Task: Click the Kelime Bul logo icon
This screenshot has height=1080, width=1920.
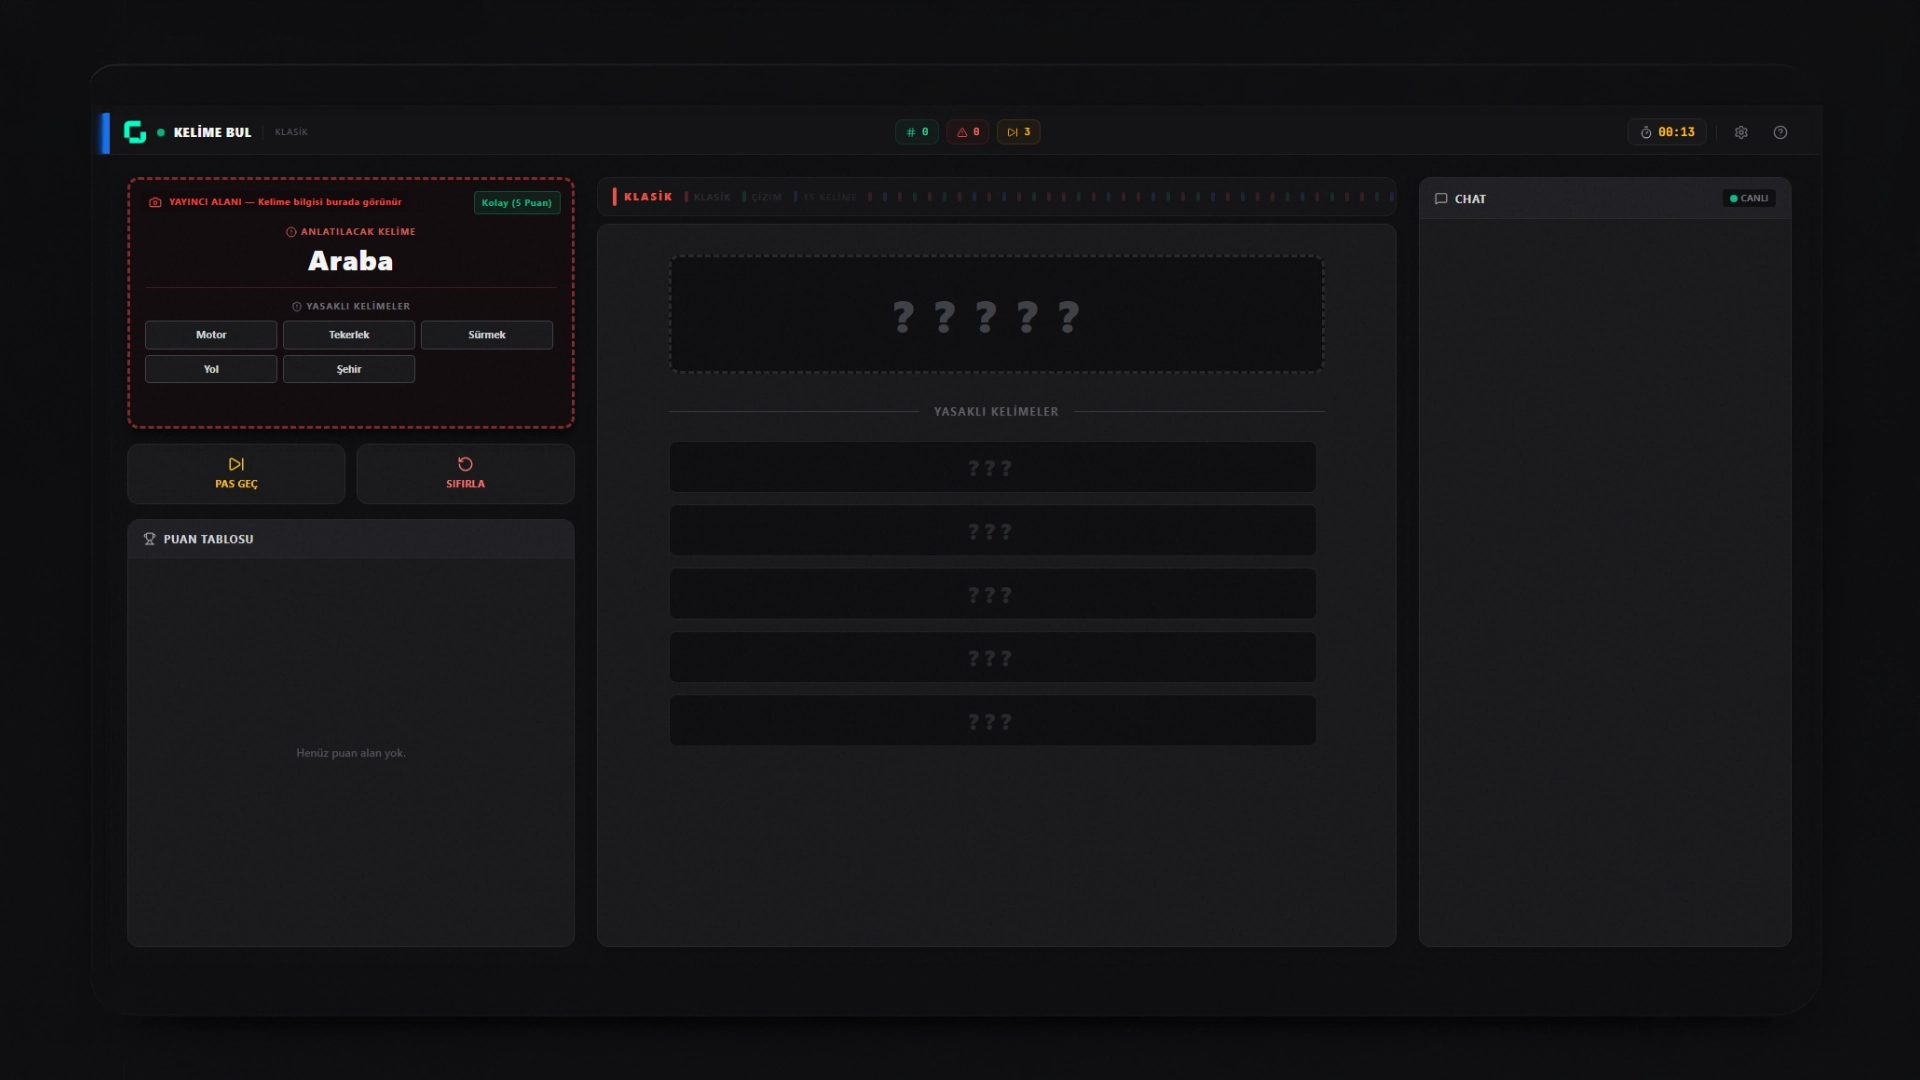Action: (x=135, y=132)
